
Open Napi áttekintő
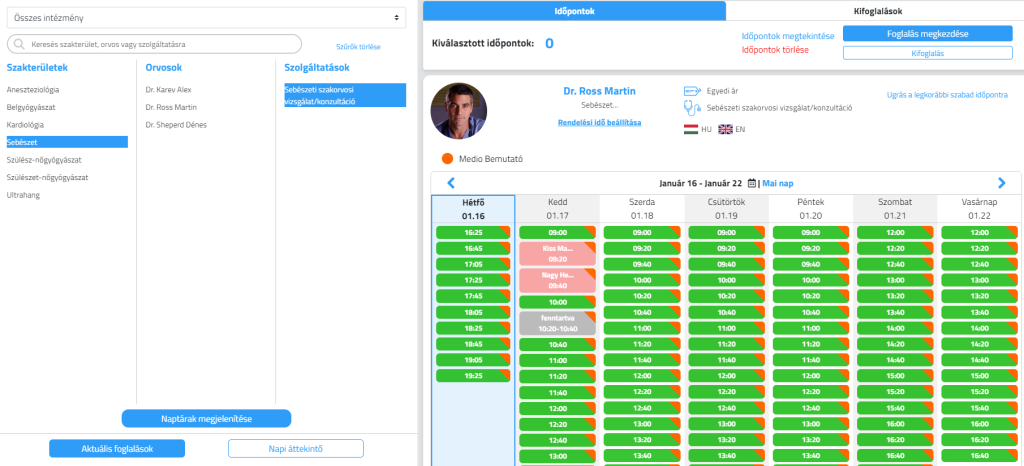click(296, 448)
